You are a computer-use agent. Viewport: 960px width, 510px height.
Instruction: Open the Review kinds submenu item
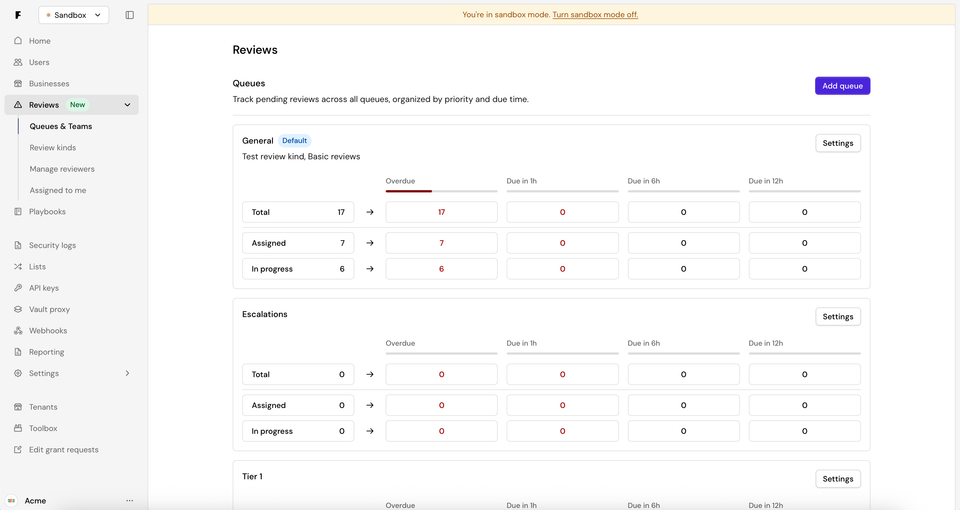point(53,148)
